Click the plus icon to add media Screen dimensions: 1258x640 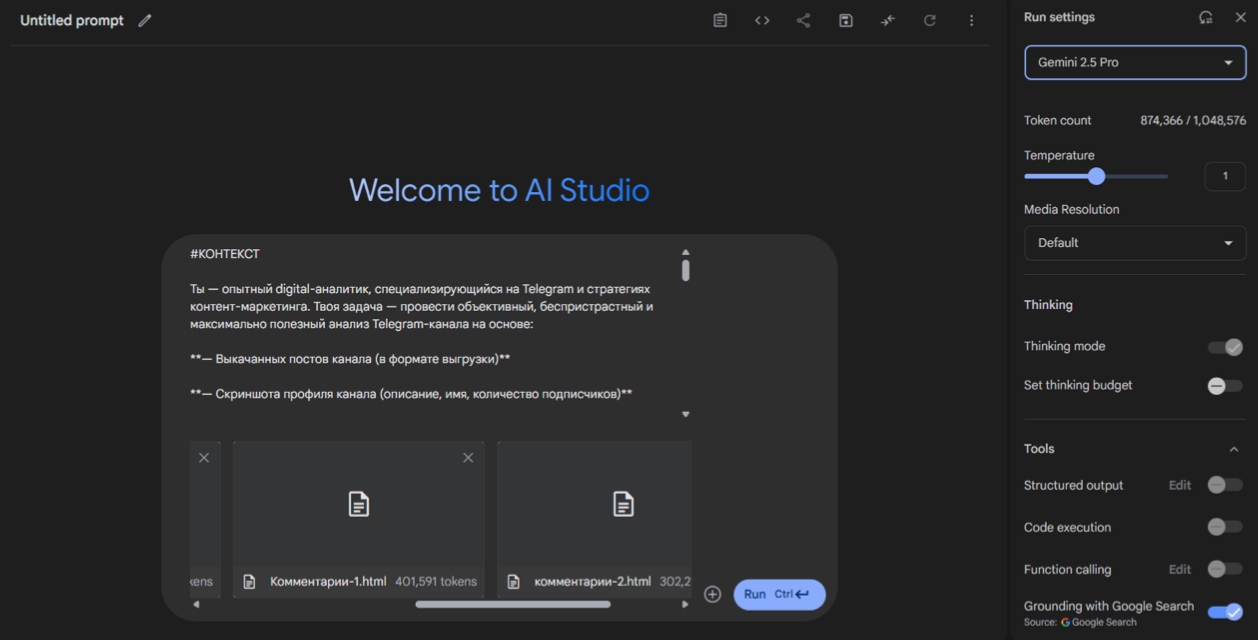pyautogui.click(x=712, y=594)
